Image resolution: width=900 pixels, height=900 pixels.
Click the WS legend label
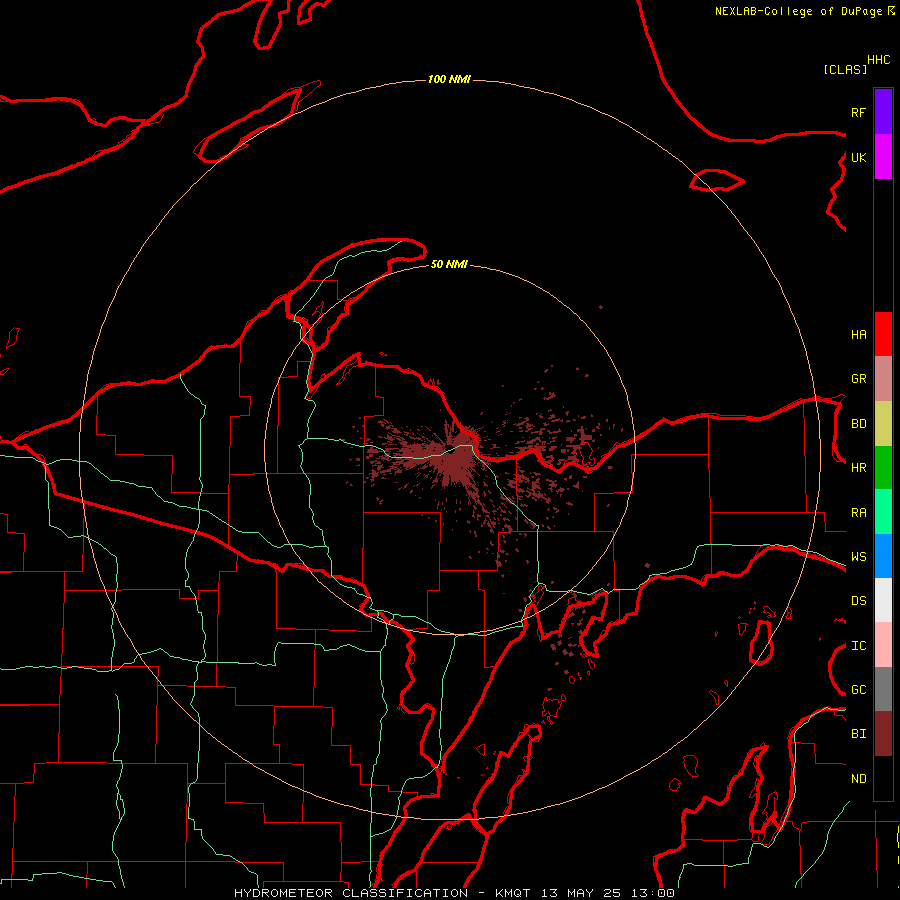pyautogui.click(x=858, y=556)
